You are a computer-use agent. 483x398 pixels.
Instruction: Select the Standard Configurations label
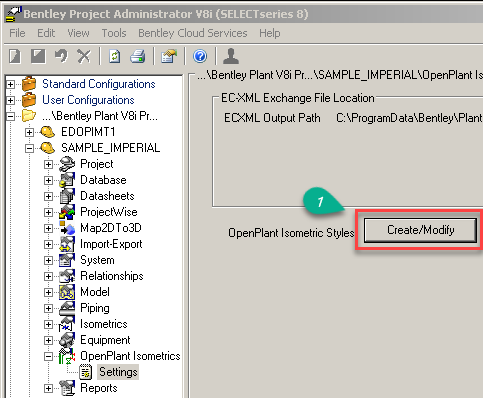(x=99, y=84)
